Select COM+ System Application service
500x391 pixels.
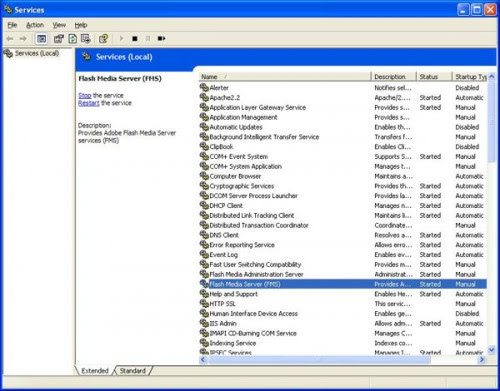coord(246,166)
